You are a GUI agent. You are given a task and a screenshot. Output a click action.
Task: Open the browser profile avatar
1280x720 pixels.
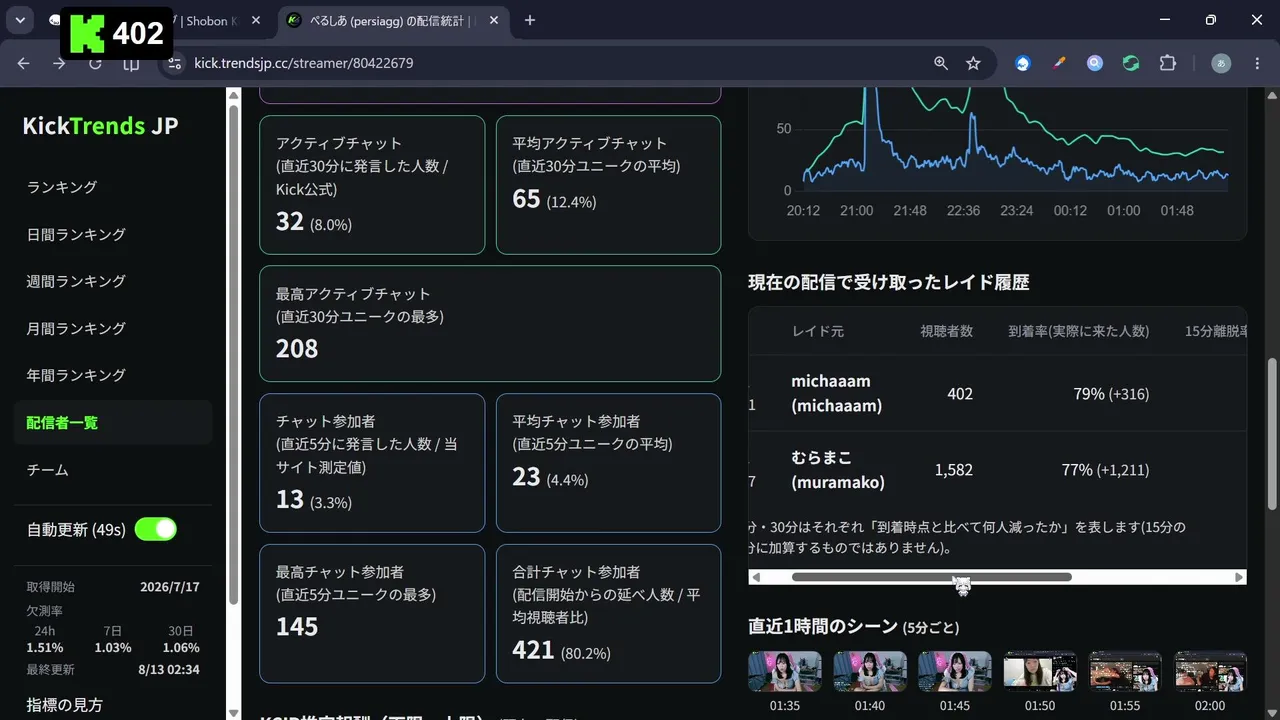point(1221,63)
